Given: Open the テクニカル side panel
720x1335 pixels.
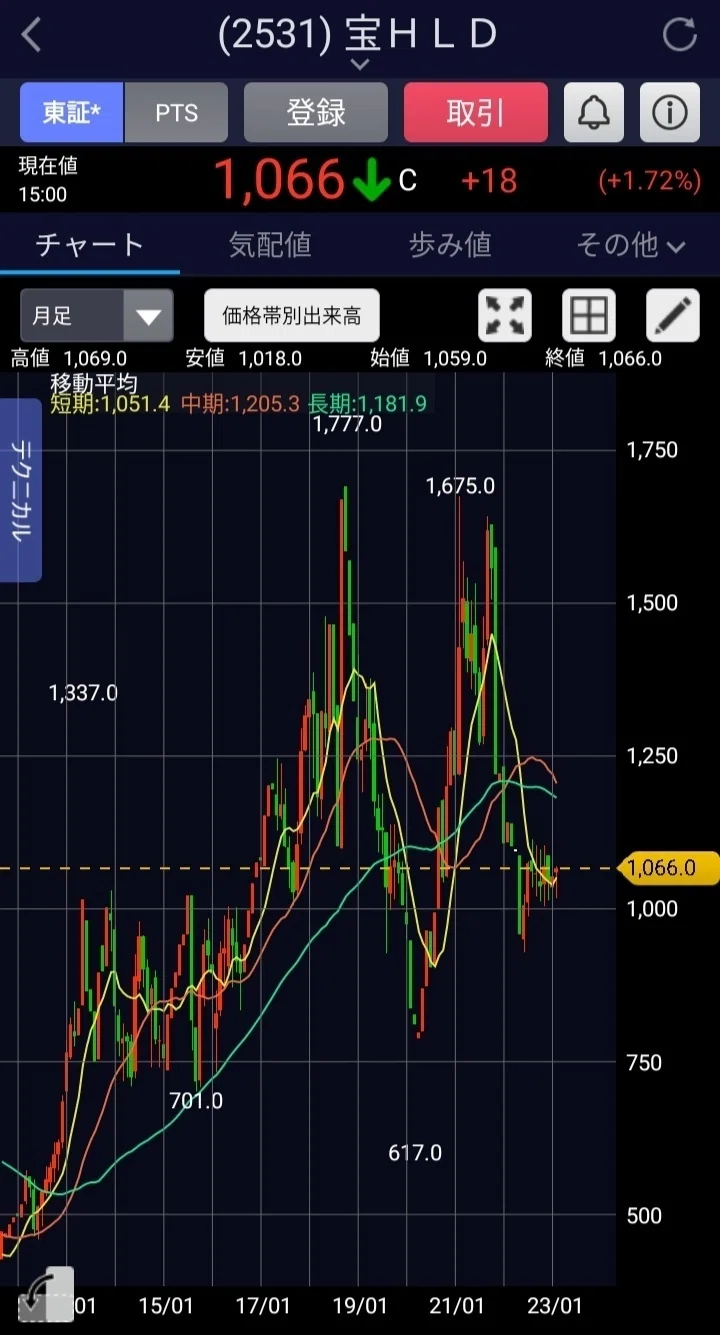Looking at the screenshot, I should [20, 490].
